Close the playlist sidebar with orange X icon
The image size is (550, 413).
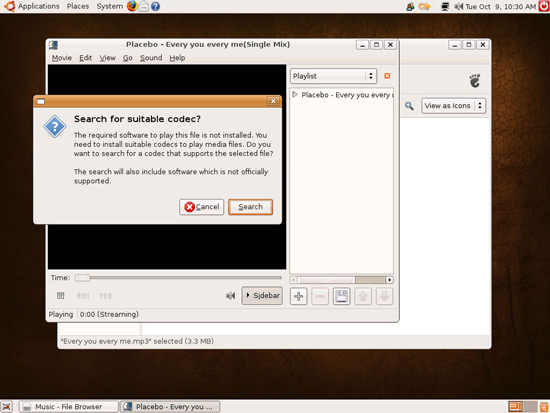point(387,76)
